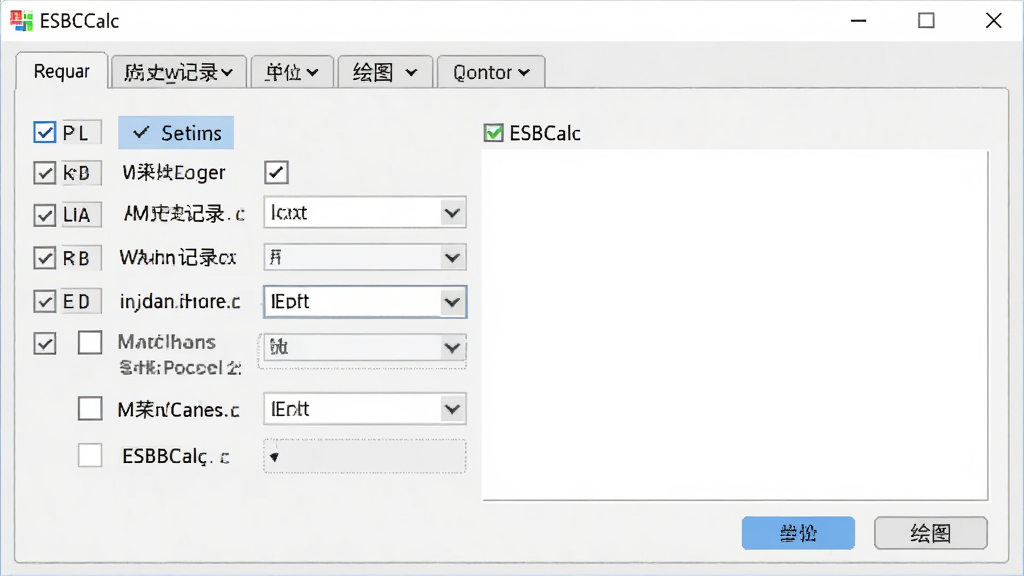Click the injdan.ihare.c label

[180, 301]
